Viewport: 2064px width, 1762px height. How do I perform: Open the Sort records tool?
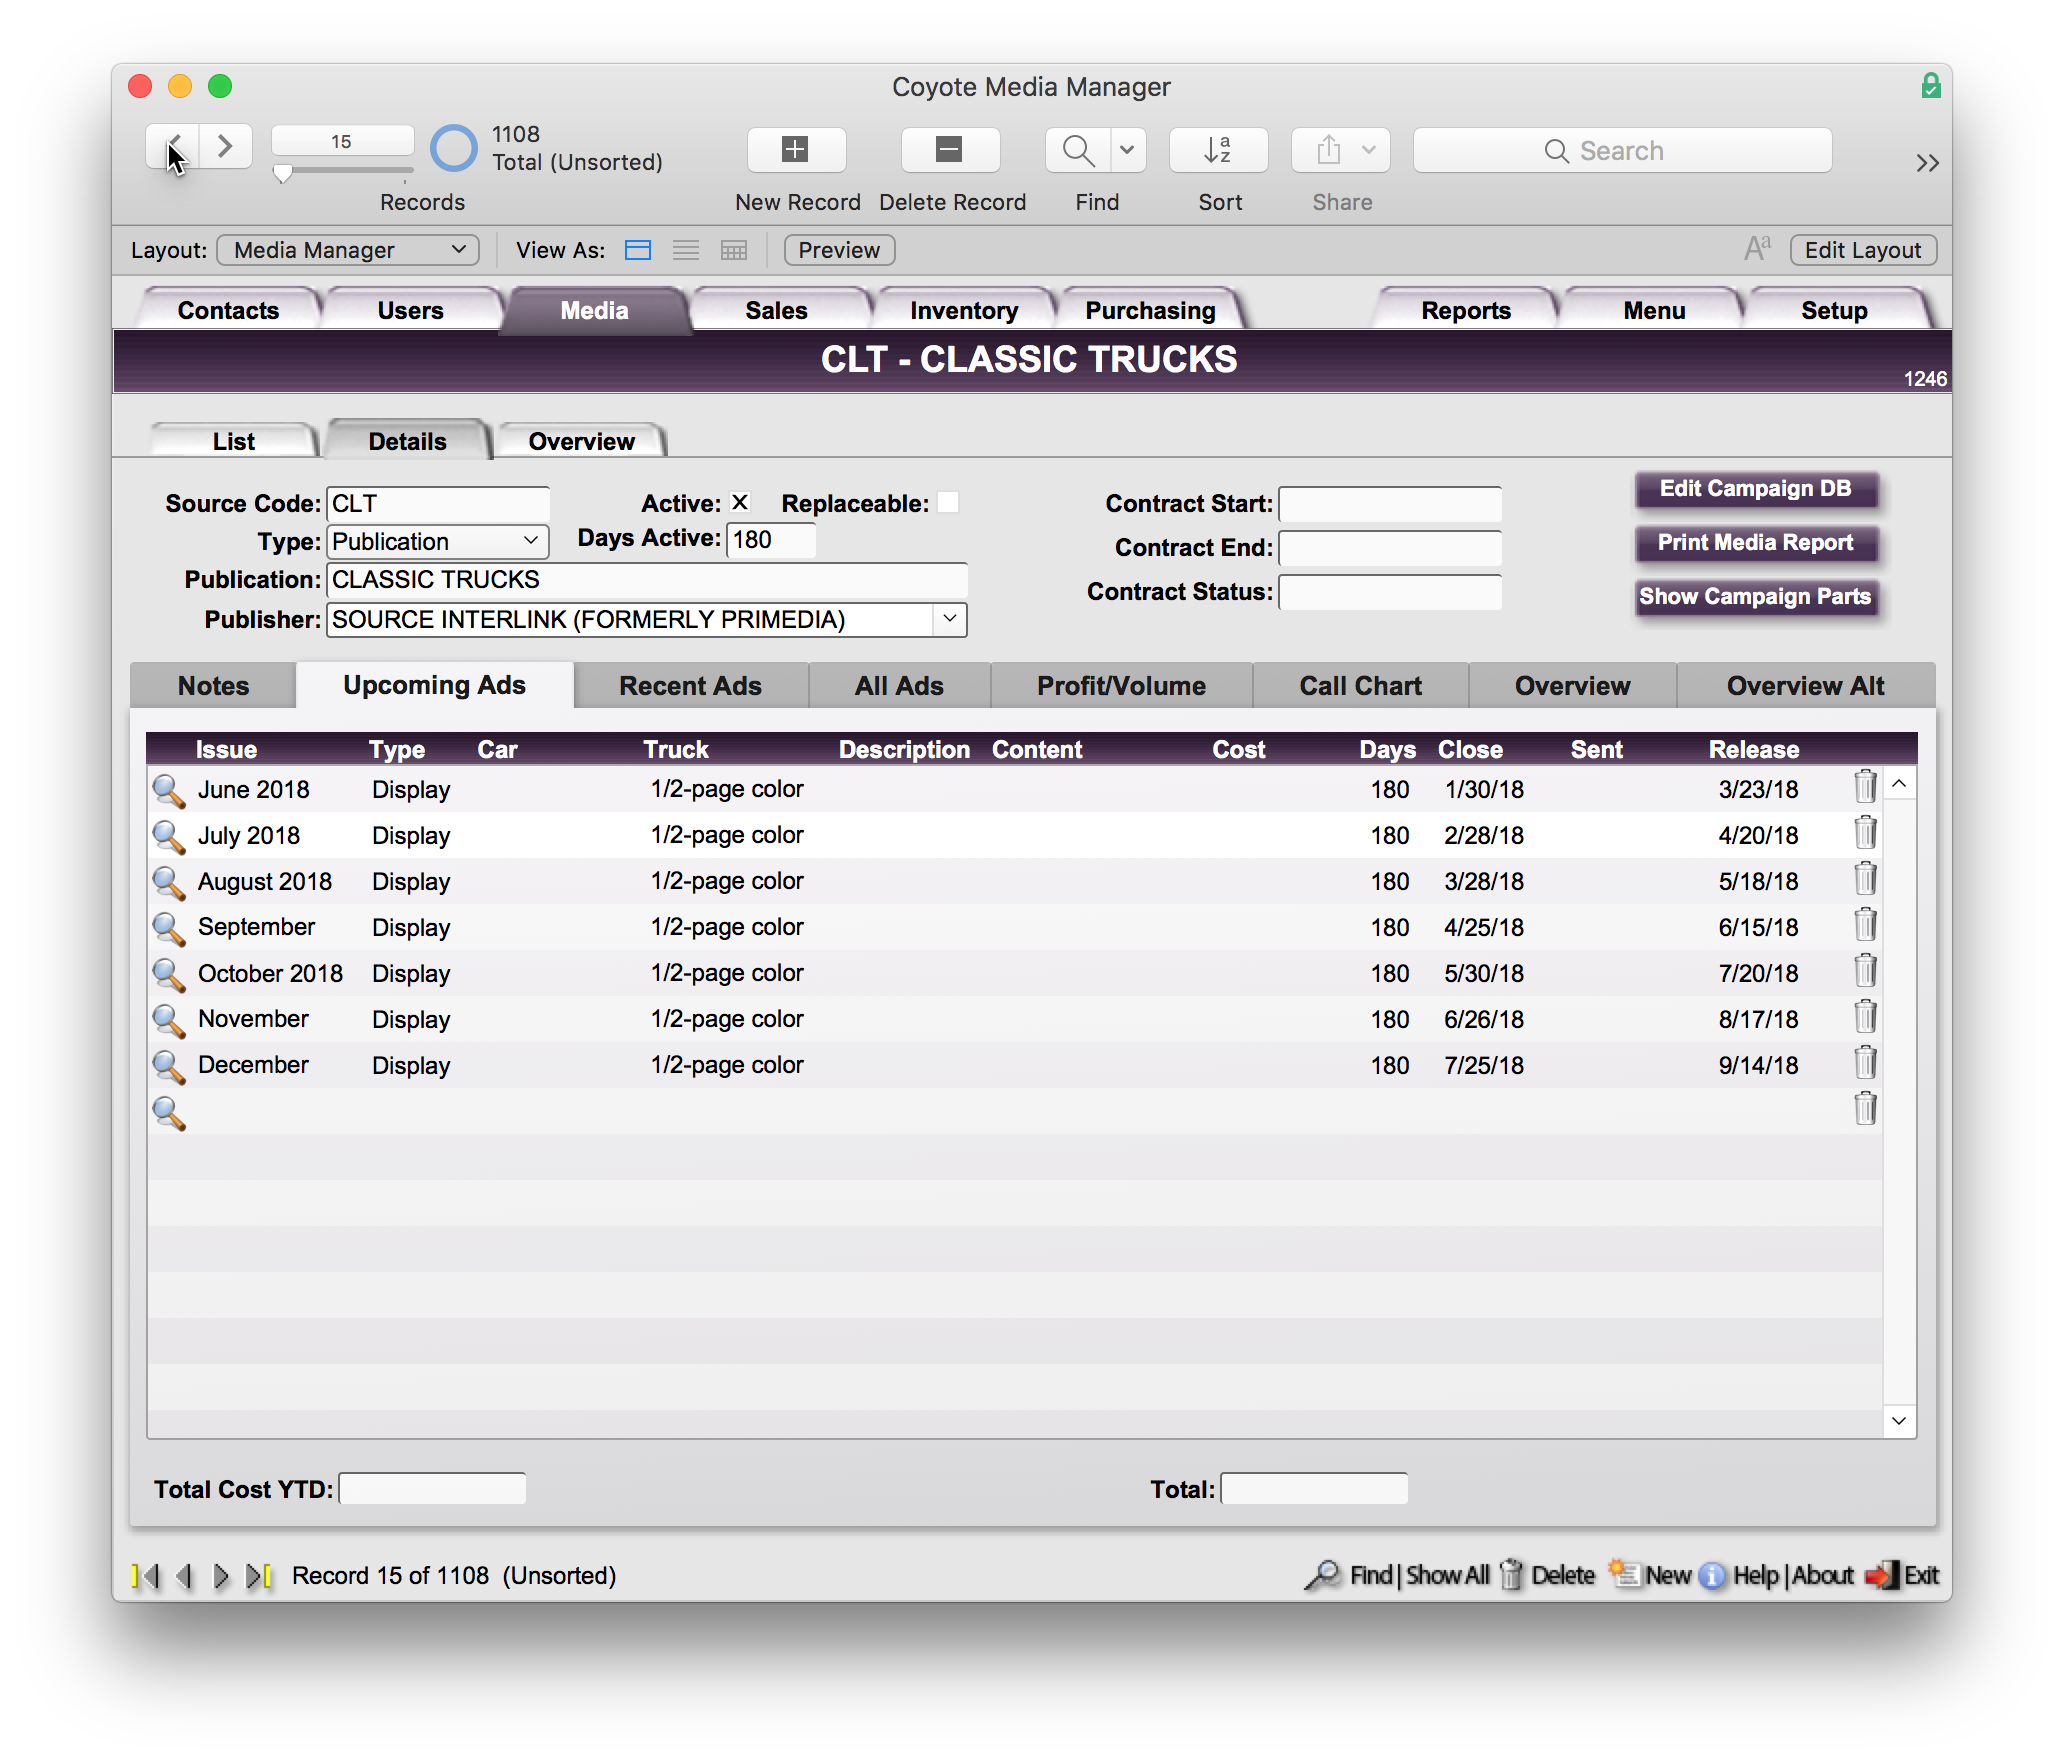click(1218, 150)
